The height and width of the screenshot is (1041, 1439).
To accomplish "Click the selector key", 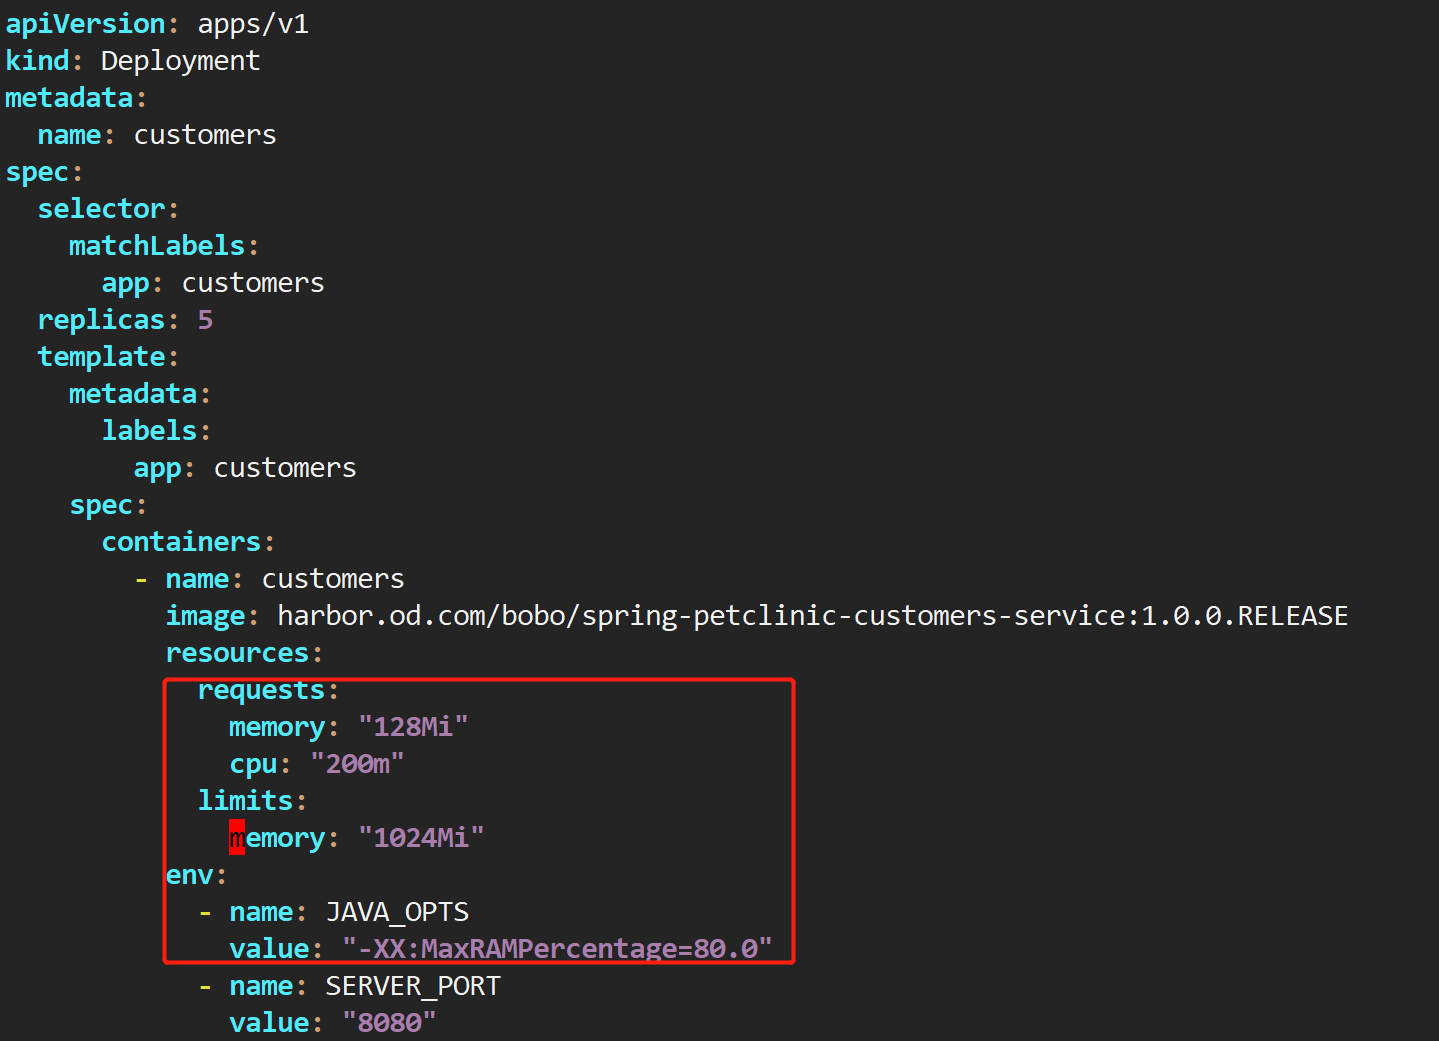I will 101,209.
